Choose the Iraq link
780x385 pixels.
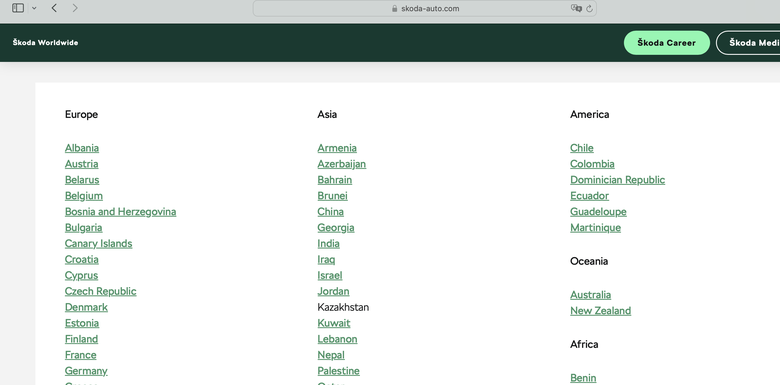[x=326, y=260]
